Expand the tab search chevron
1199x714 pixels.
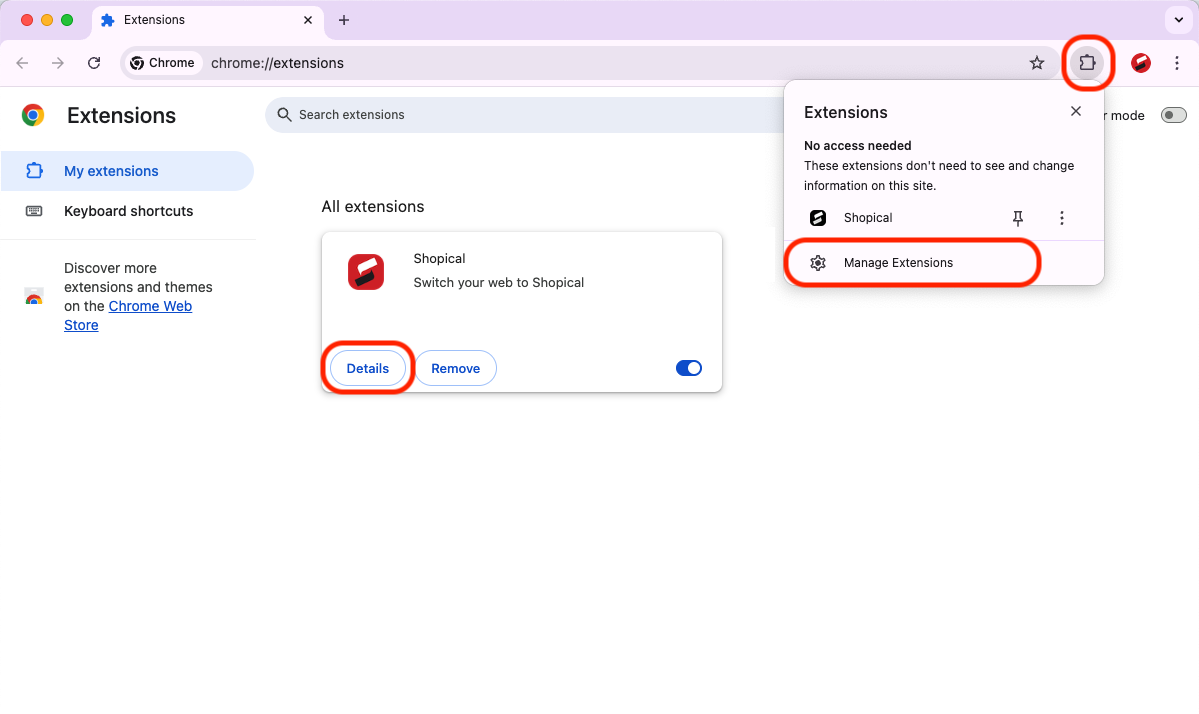pos(1178,20)
